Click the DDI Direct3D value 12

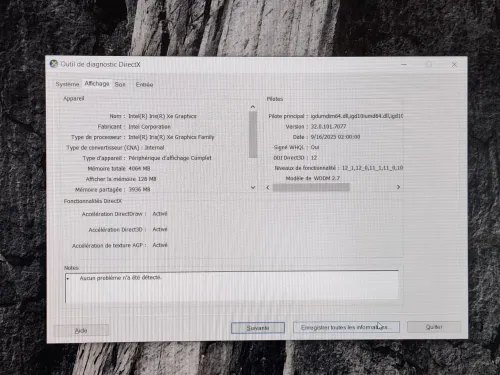coord(314,157)
